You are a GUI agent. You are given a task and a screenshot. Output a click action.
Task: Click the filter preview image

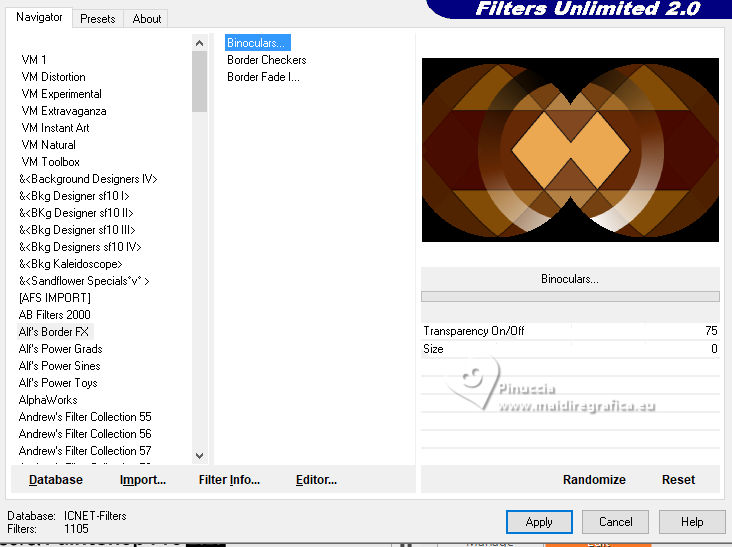click(570, 150)
